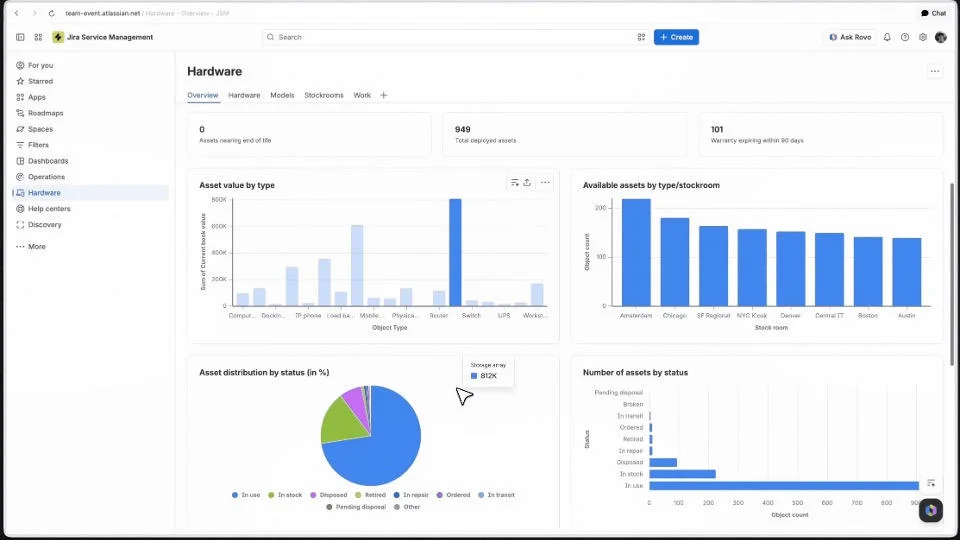Open the Rovo floating assistant button

tap(931, 510)
